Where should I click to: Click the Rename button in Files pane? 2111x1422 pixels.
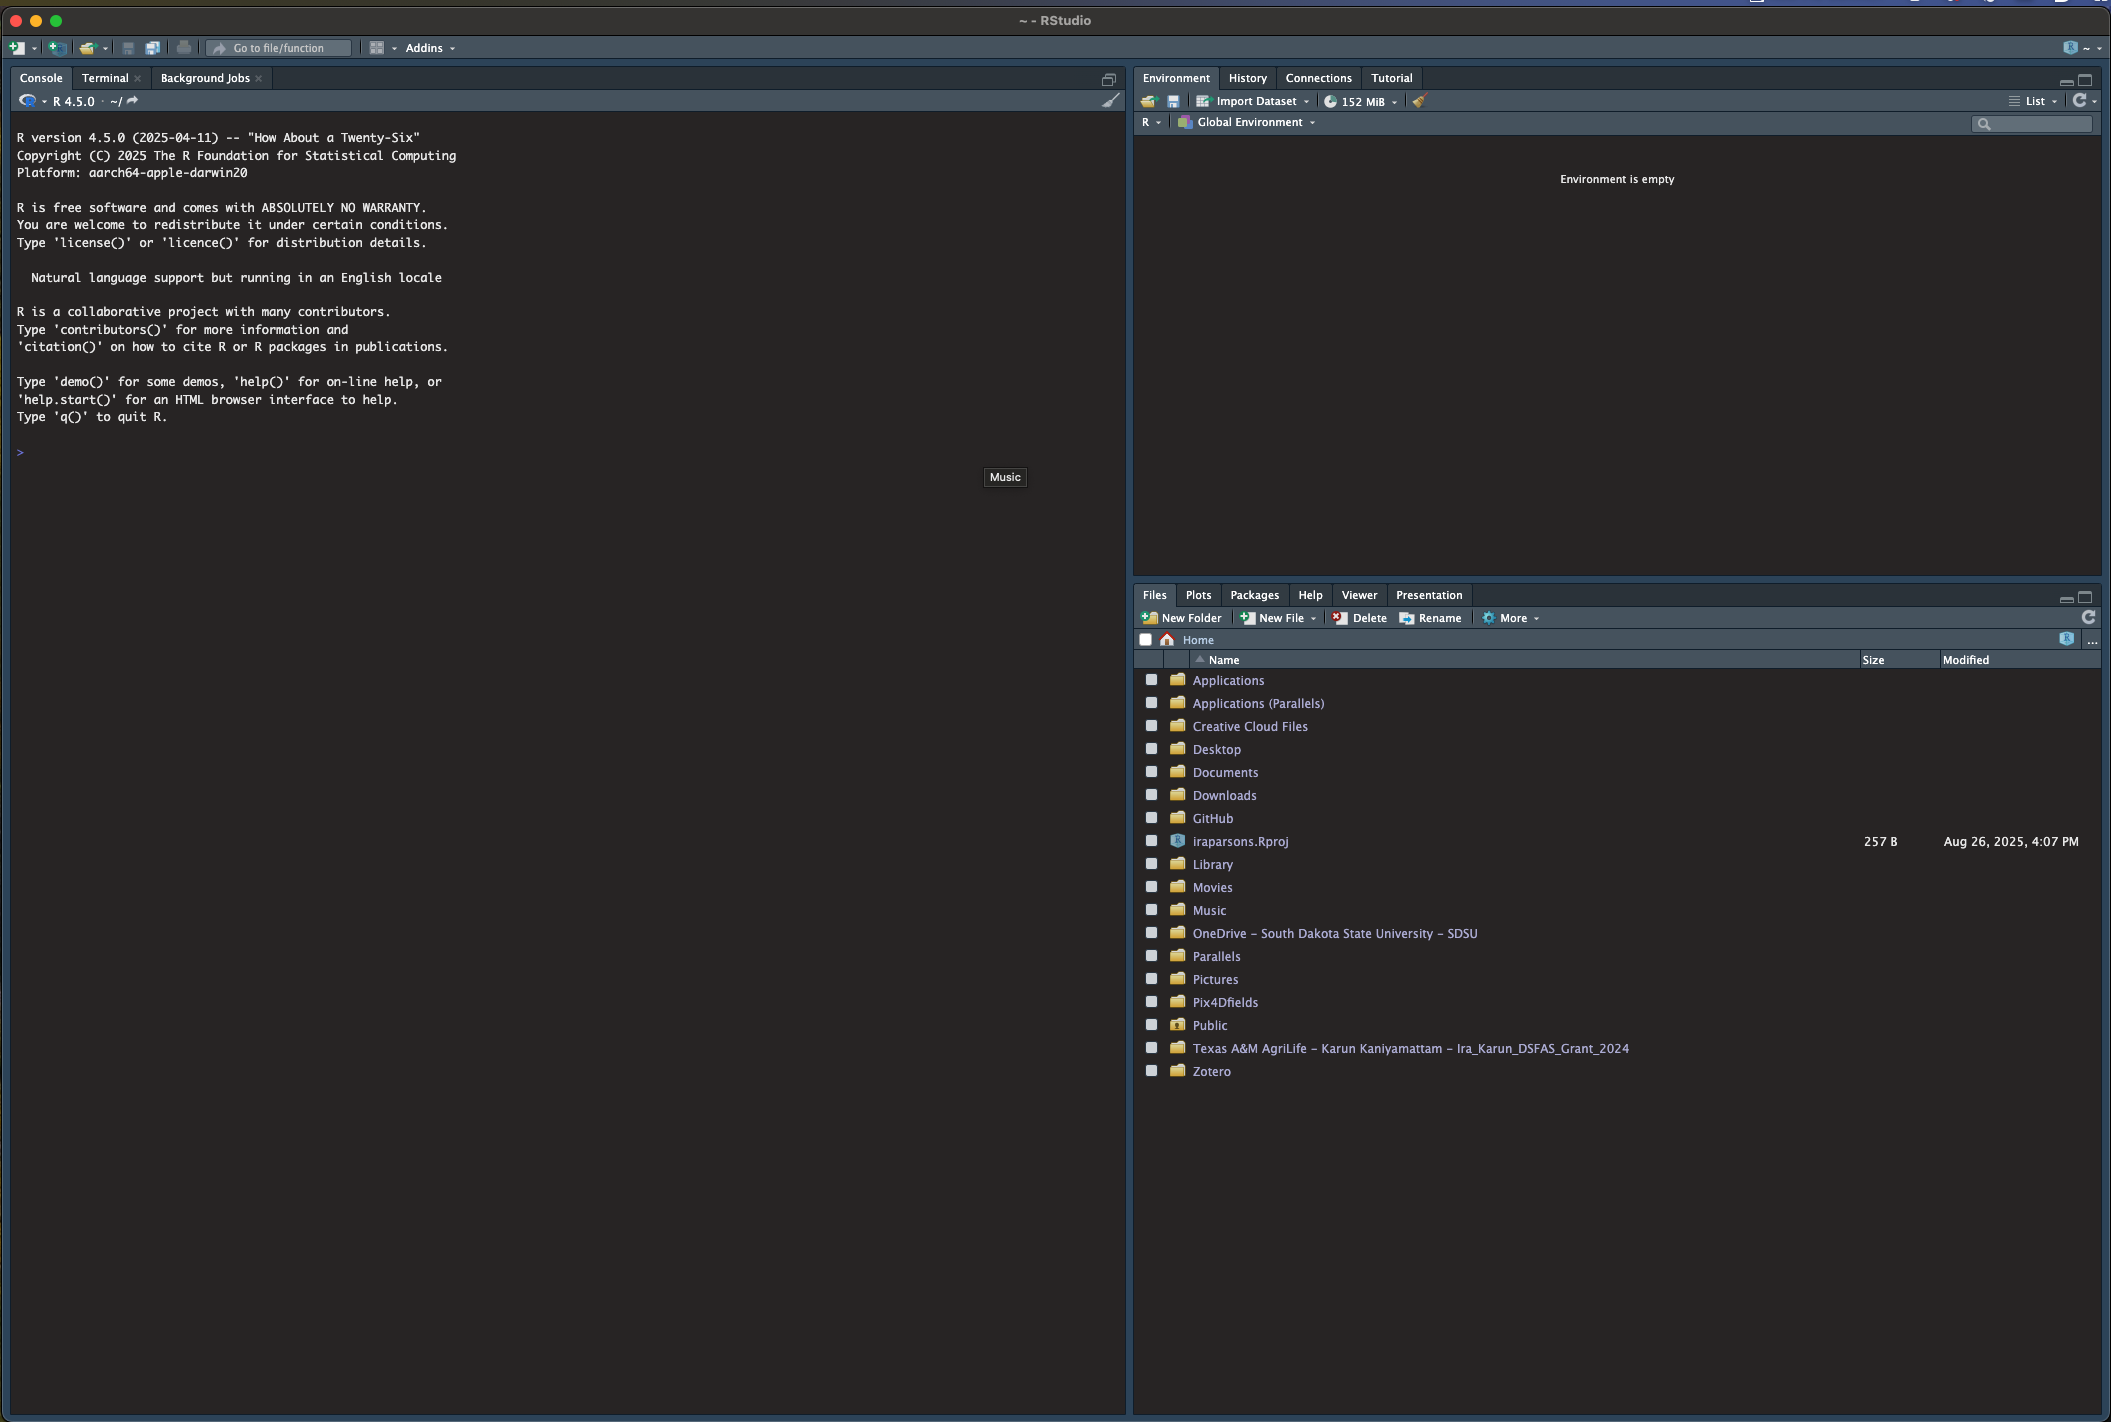point(1430,618)
